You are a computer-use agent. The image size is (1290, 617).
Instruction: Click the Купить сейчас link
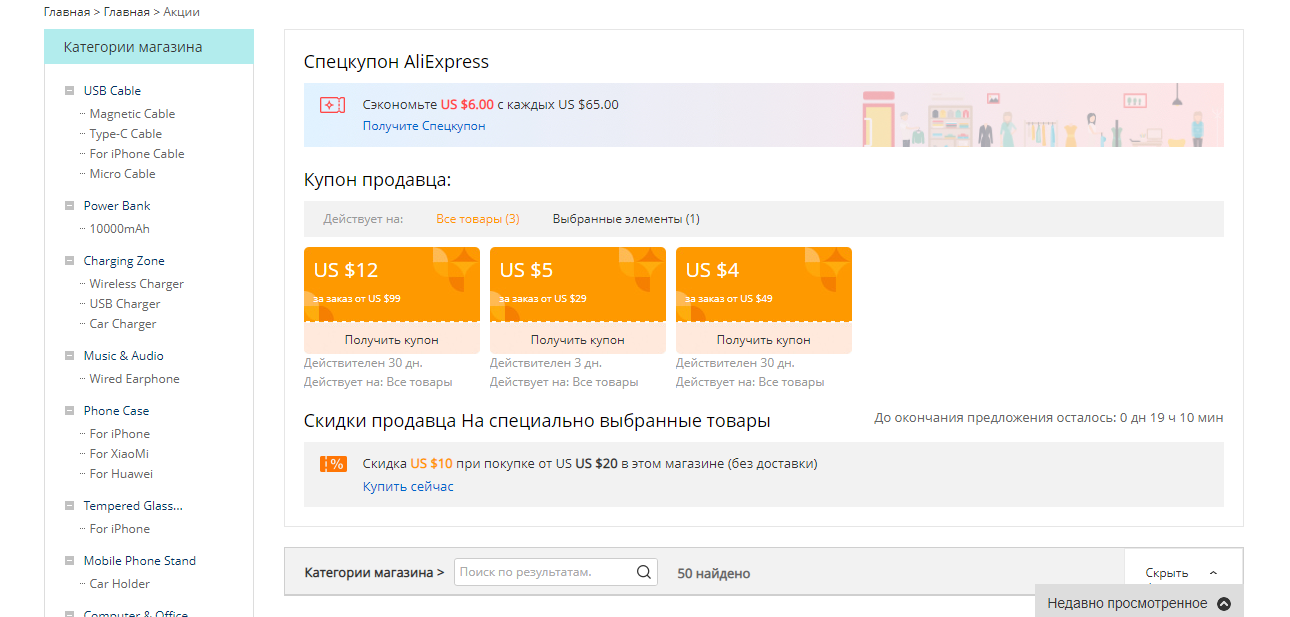pos(408,487)
